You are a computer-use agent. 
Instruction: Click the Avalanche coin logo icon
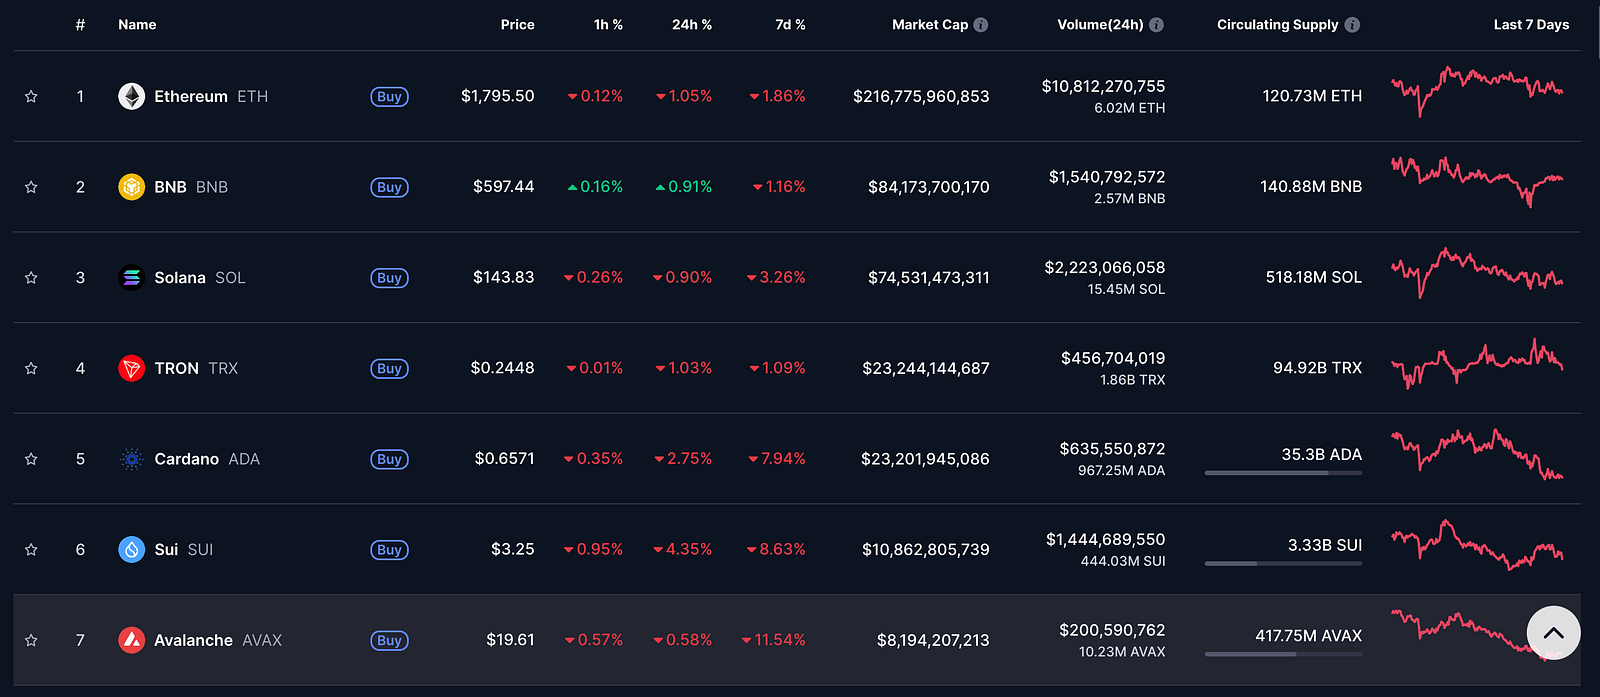pos(132,640)
